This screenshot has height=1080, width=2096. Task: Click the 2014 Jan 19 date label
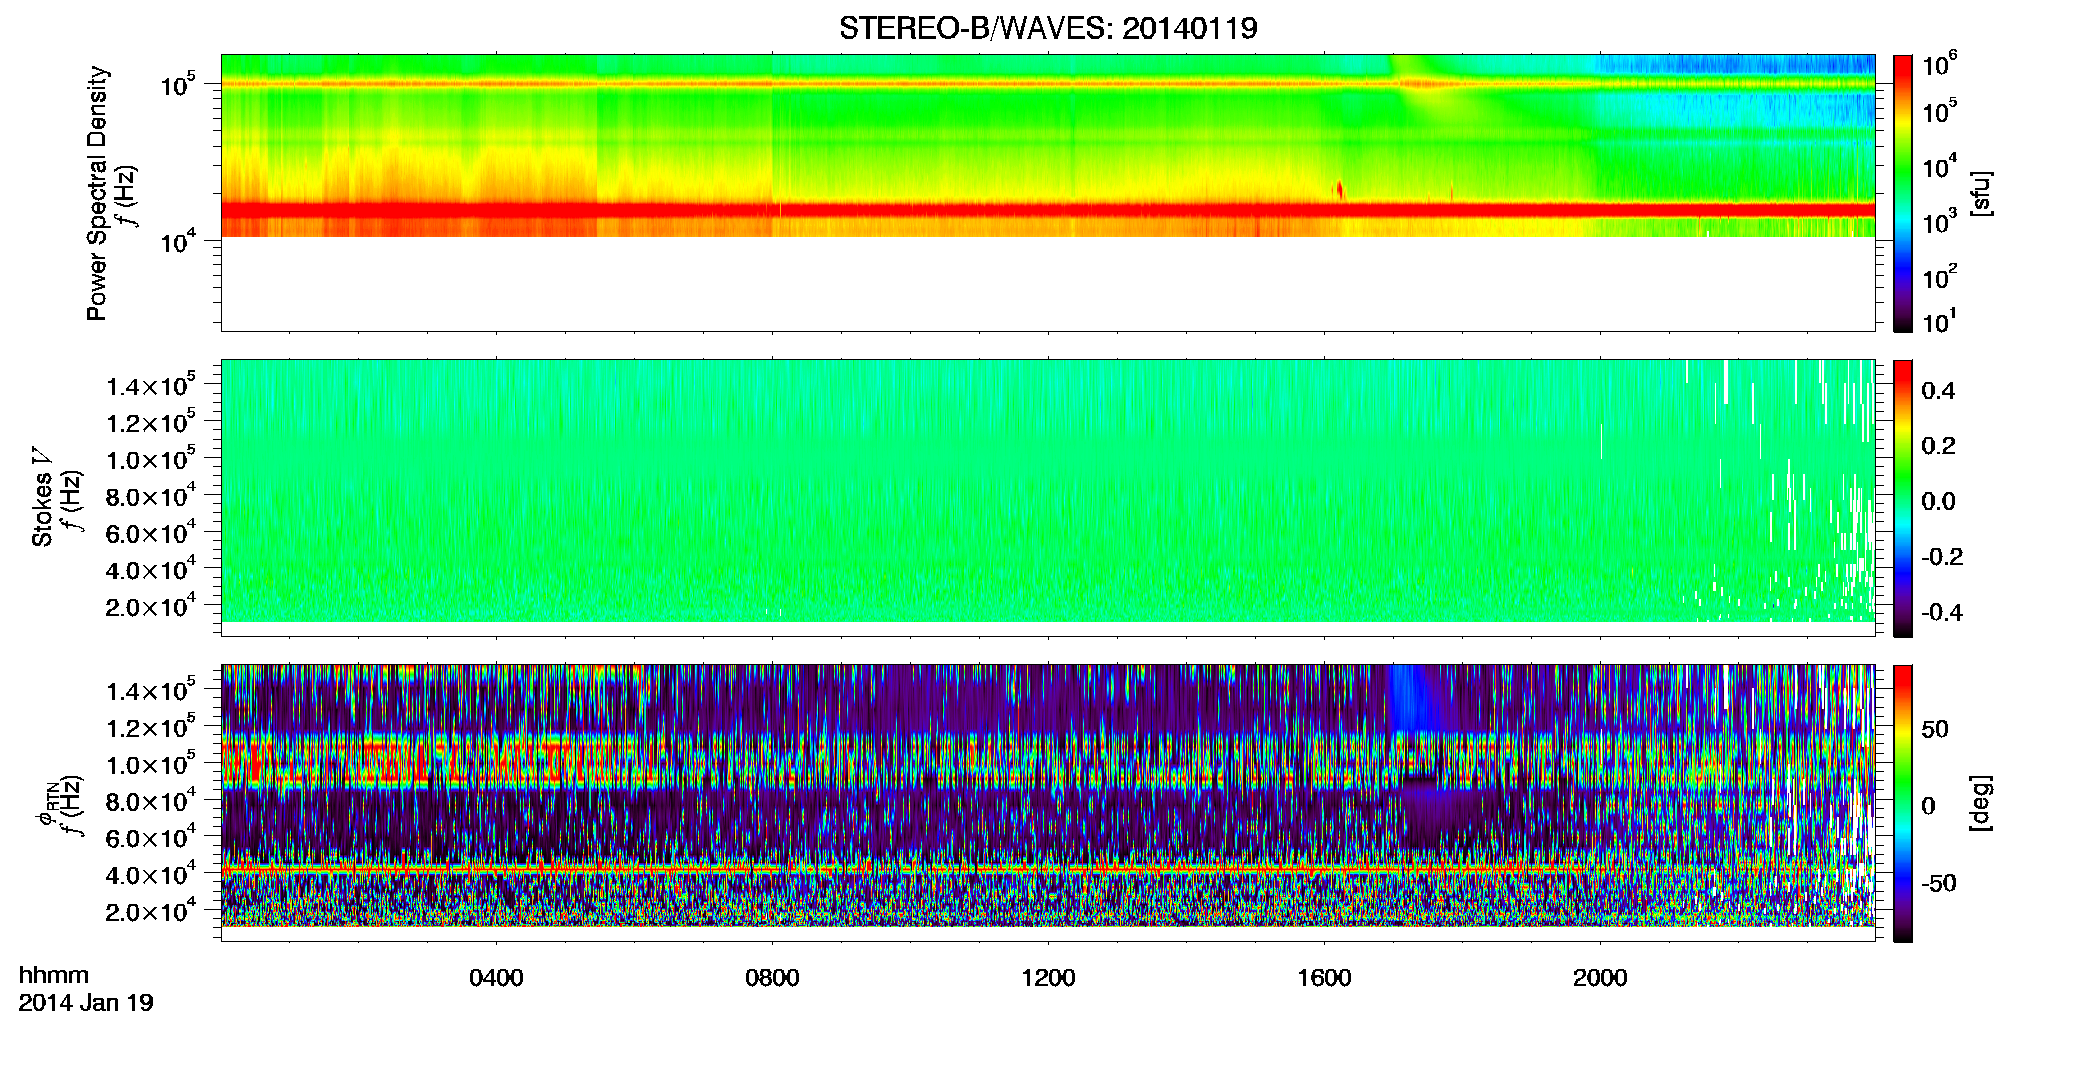[86, 1003]
